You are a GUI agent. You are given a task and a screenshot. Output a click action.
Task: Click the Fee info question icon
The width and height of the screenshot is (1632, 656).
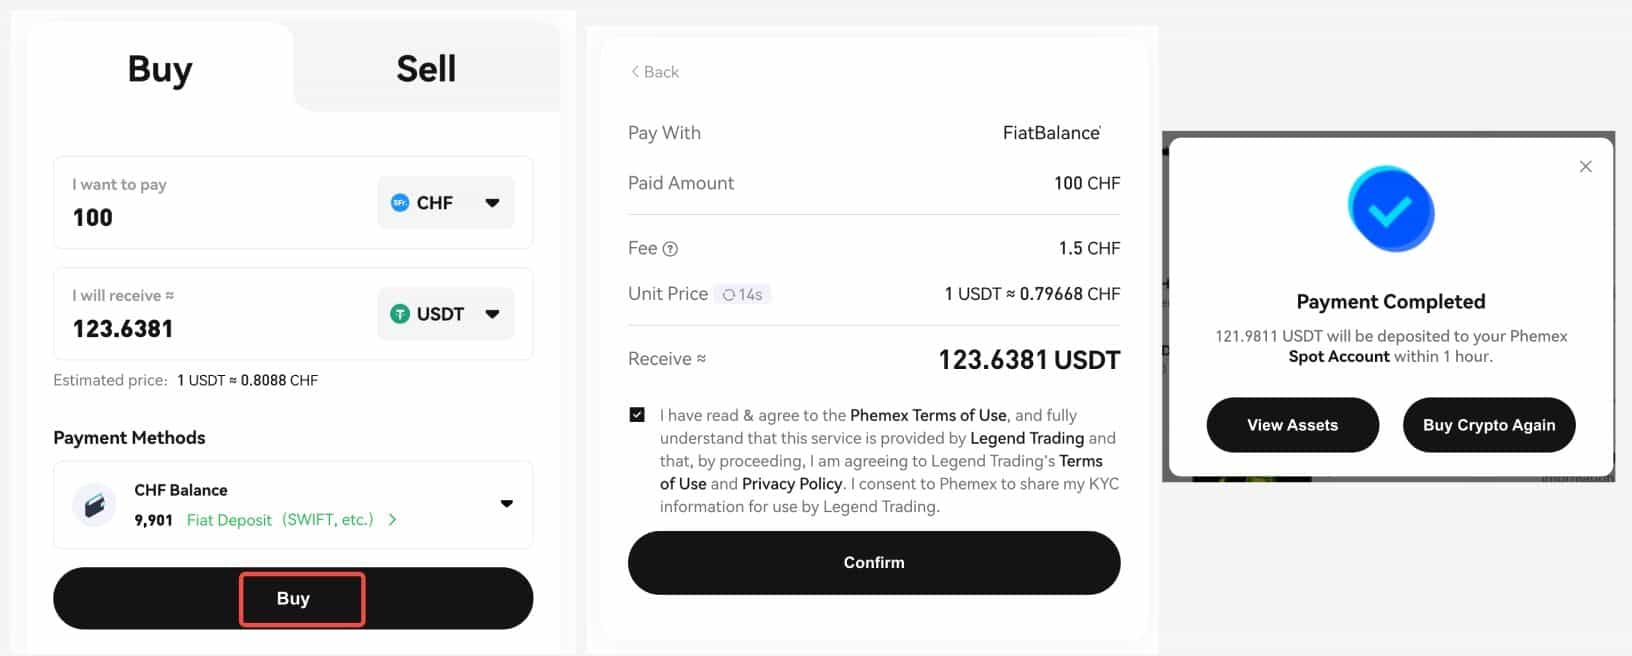tap(670, 249)
